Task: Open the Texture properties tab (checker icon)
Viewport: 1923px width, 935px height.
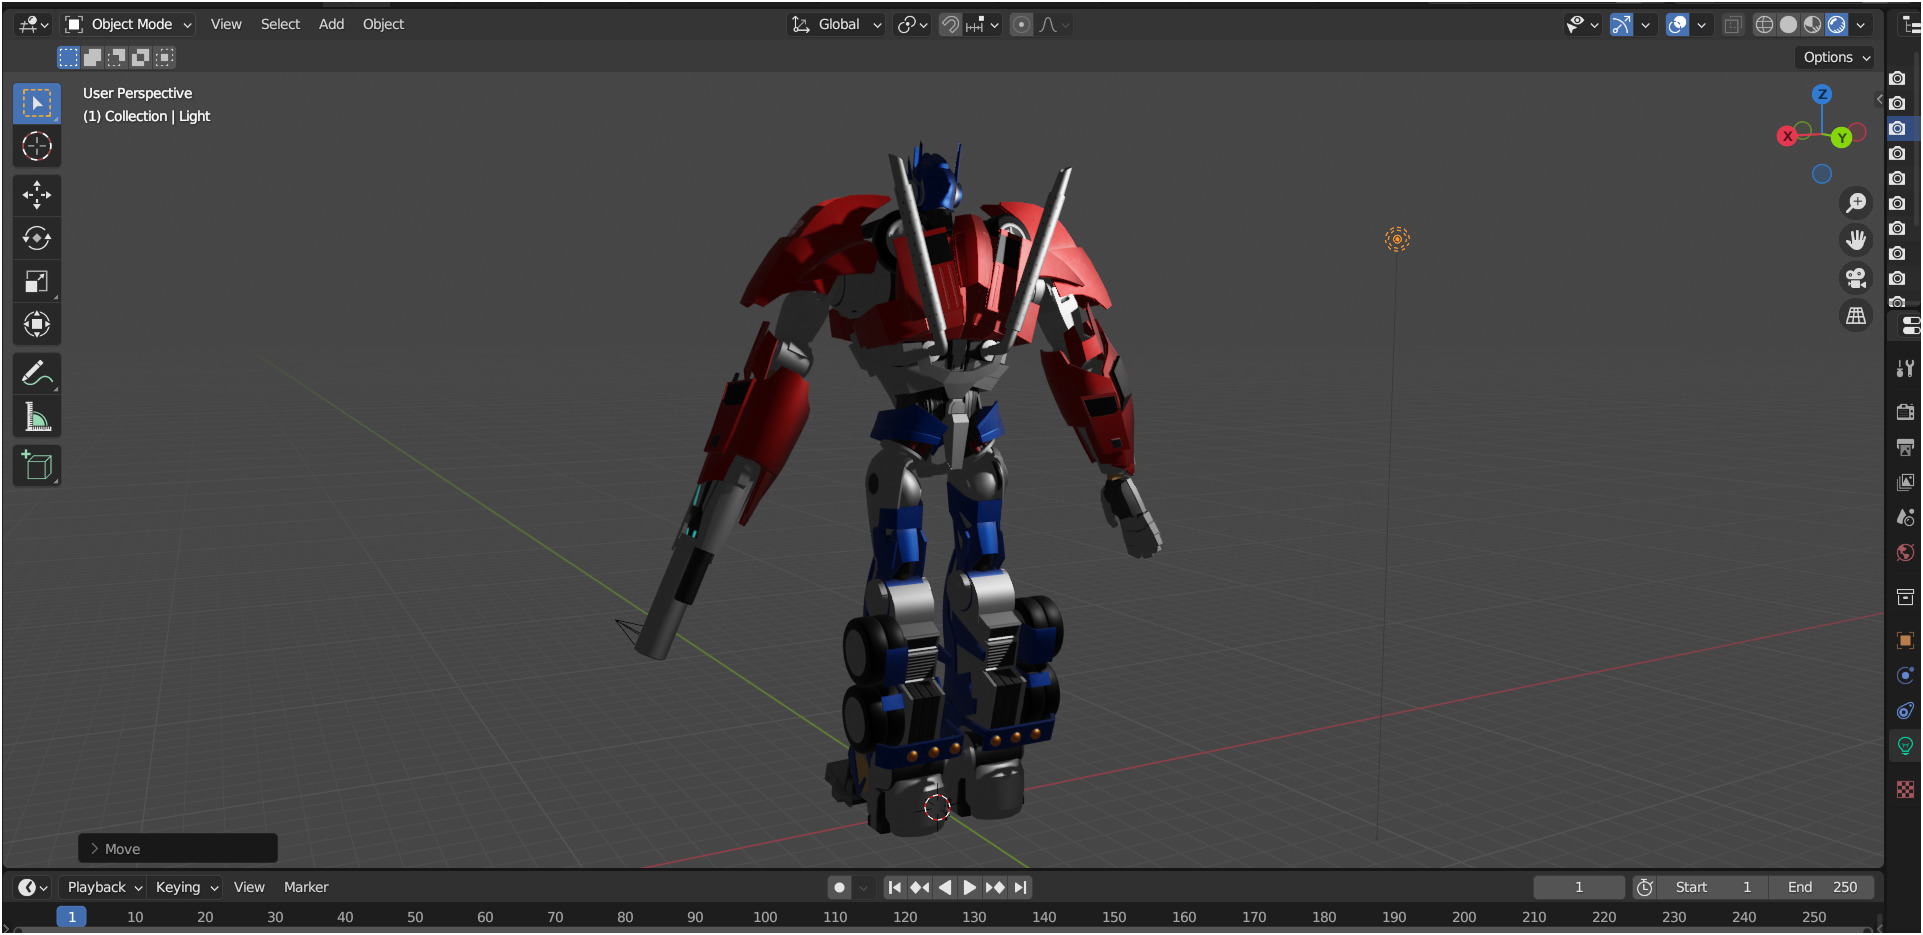Action: point(1905,790)
